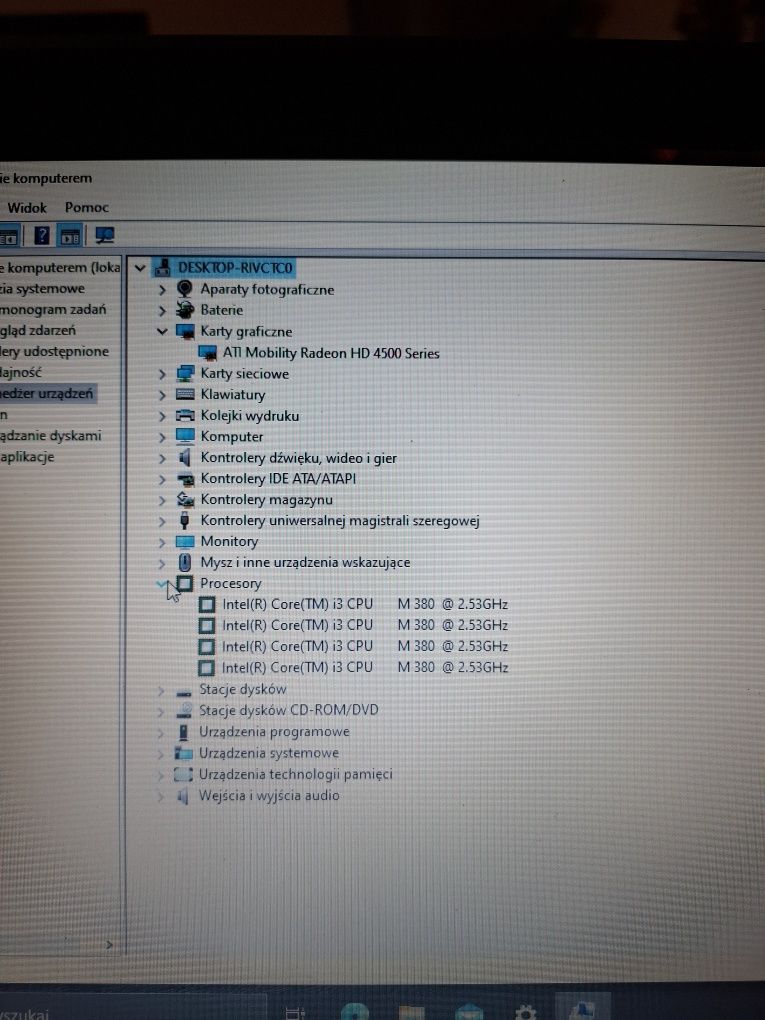This screenshot has height=1020, width=765.
Task: Select the first Intel Core i3 CPU entry
Action: click(x=365, y=604)
